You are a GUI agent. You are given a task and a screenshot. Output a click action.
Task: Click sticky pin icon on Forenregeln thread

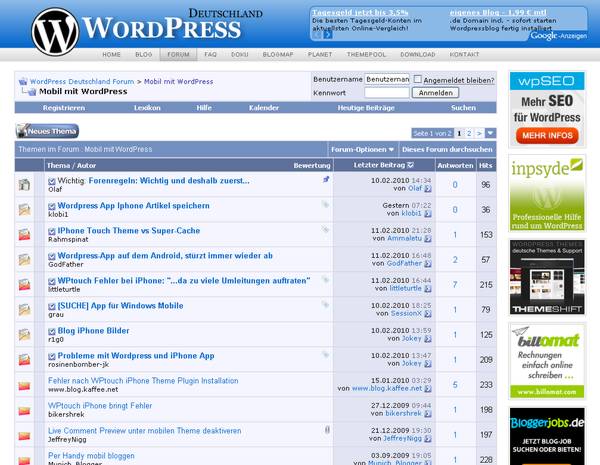pos(326,179)
